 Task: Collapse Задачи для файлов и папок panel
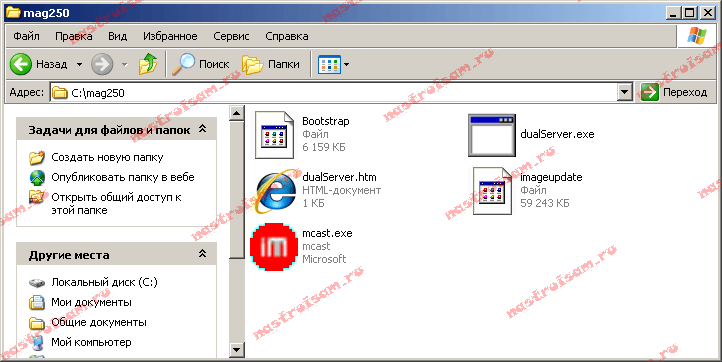[202, 129]
